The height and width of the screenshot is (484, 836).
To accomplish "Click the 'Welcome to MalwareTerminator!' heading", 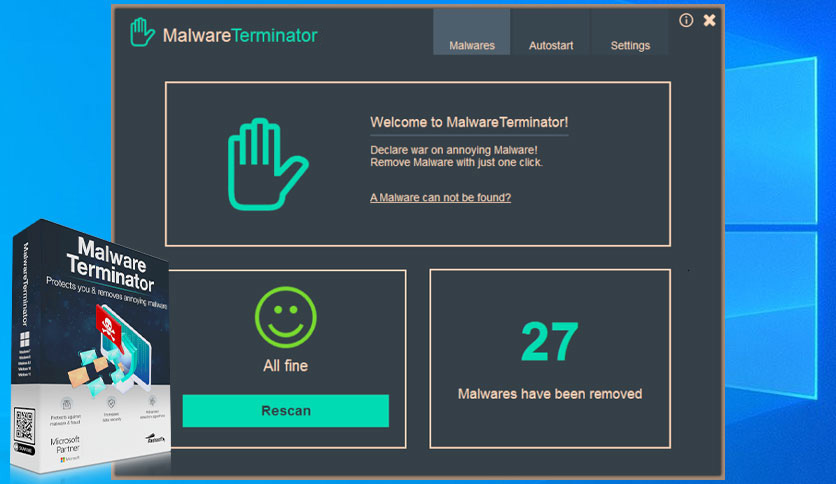I will [x=469, y=122].
